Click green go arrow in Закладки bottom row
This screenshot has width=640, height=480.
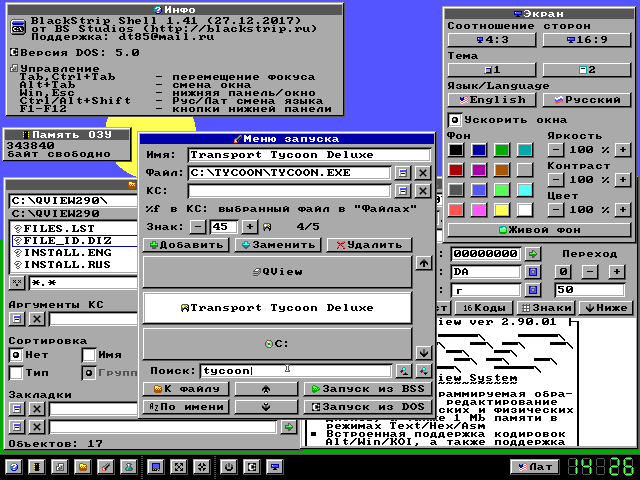click(289, 427)
